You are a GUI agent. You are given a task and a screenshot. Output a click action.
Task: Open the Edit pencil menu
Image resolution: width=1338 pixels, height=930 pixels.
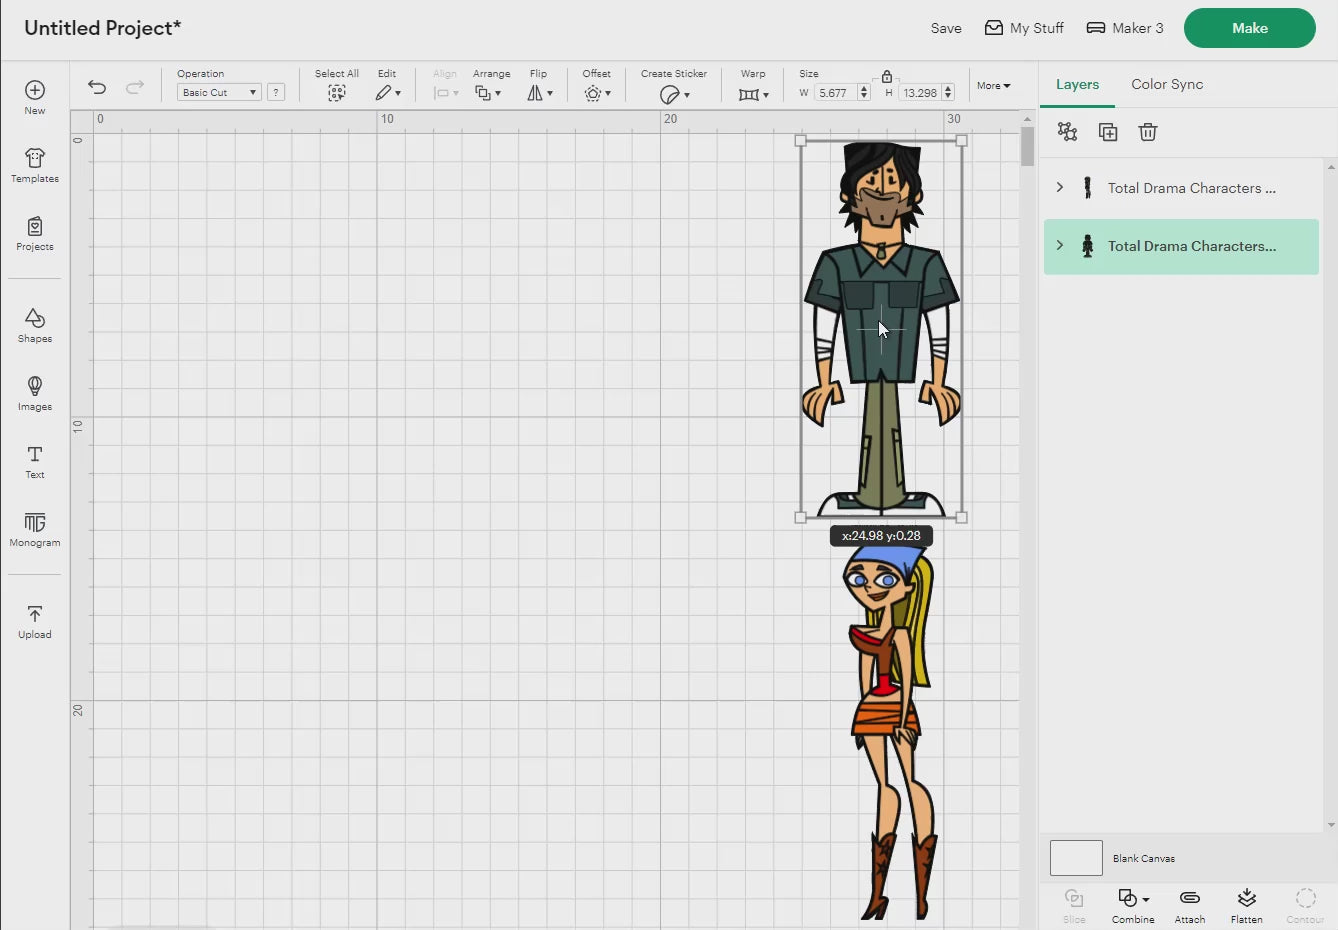[x=388, y=93]
